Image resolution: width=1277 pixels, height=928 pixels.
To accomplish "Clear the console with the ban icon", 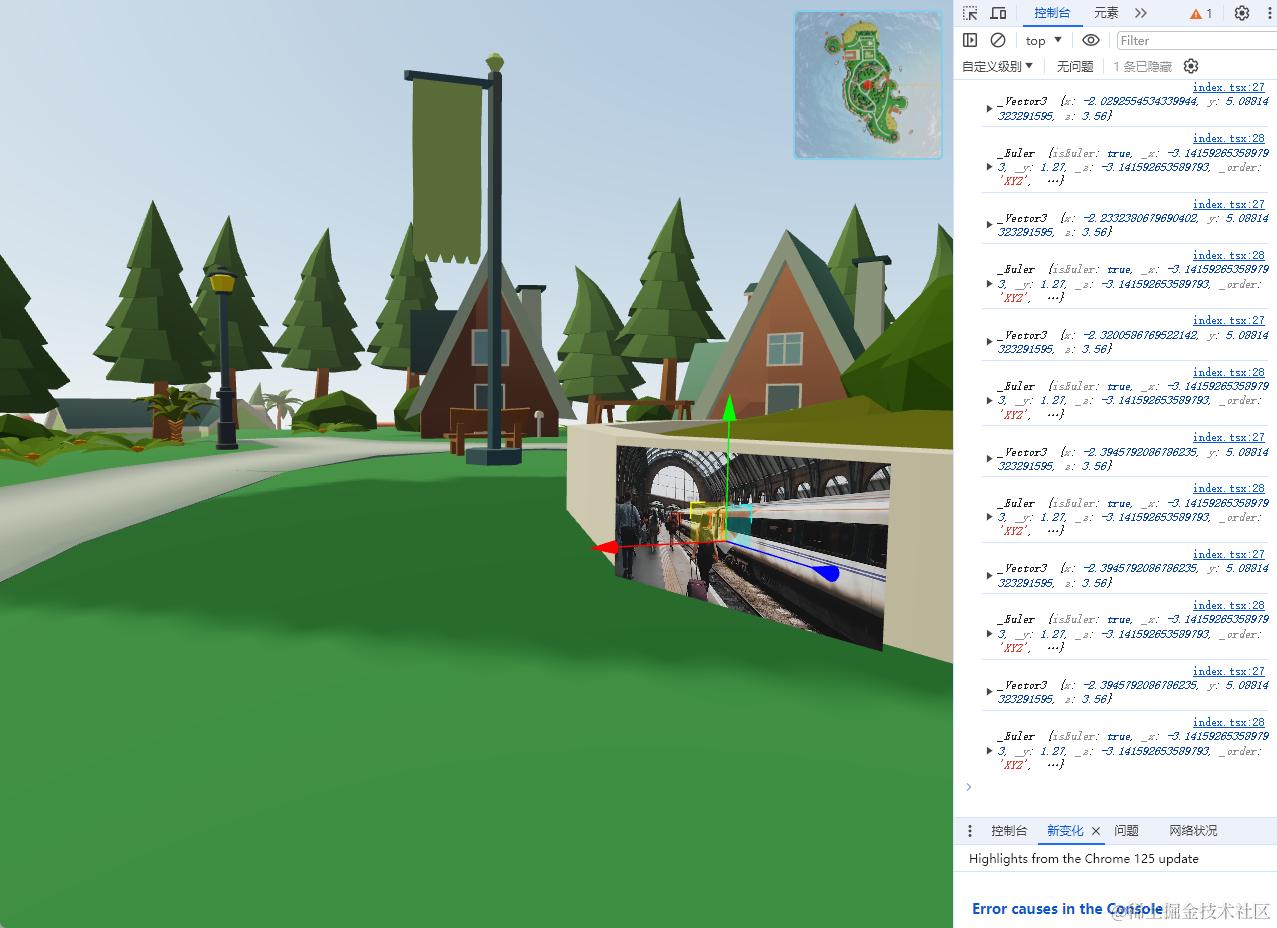I will click(998, 40).
